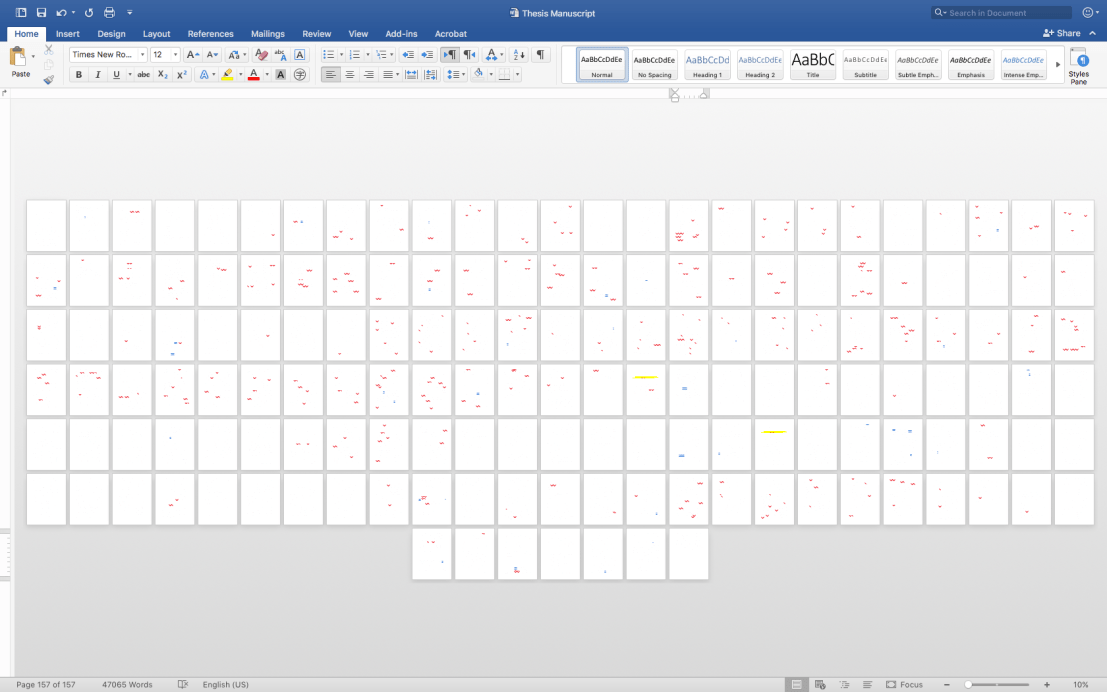
Task: Toggle show paragraph marks
Action: pyautogui.click(x=540, y=55)
